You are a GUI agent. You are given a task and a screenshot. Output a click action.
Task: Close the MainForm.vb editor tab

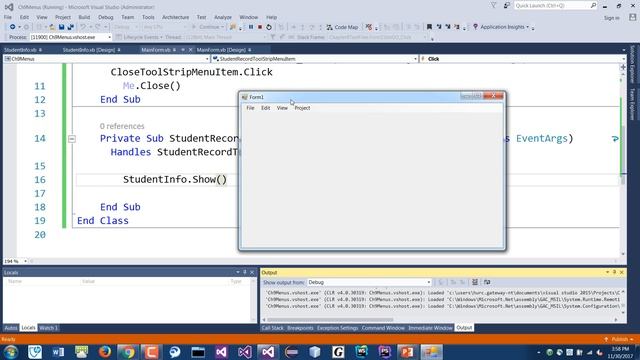[191, 50]
